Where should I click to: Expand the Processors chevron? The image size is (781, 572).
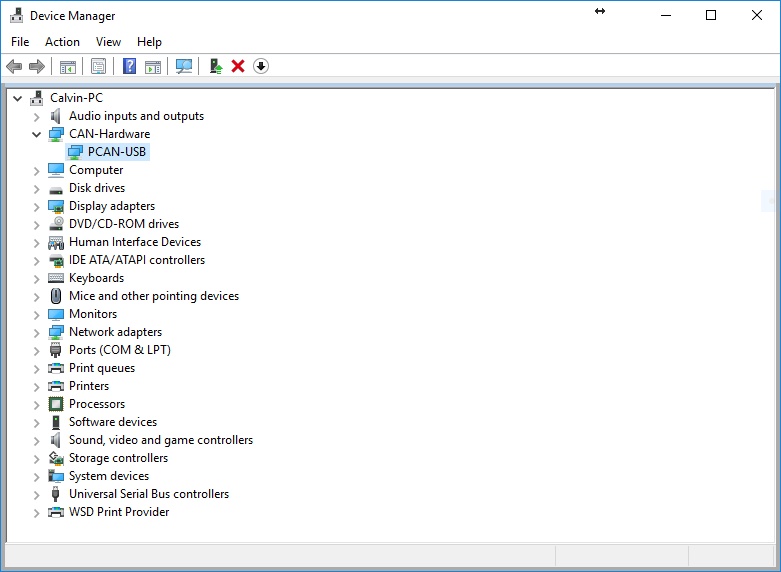point(36,405)
